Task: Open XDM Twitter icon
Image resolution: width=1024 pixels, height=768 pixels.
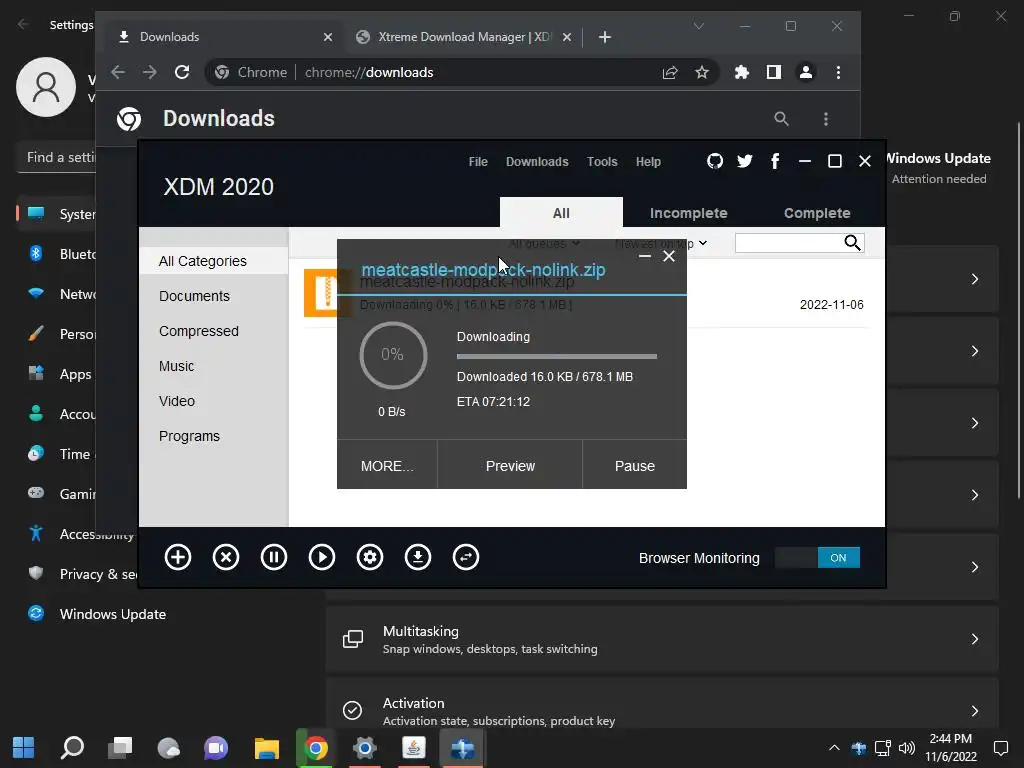Action: [x=744, y=161]
